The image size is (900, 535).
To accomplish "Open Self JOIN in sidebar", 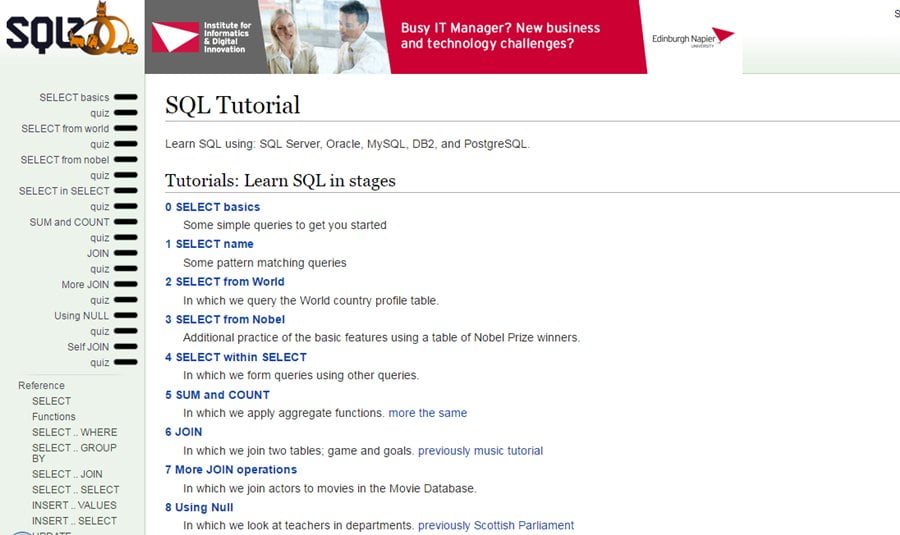I will point(88,347).
